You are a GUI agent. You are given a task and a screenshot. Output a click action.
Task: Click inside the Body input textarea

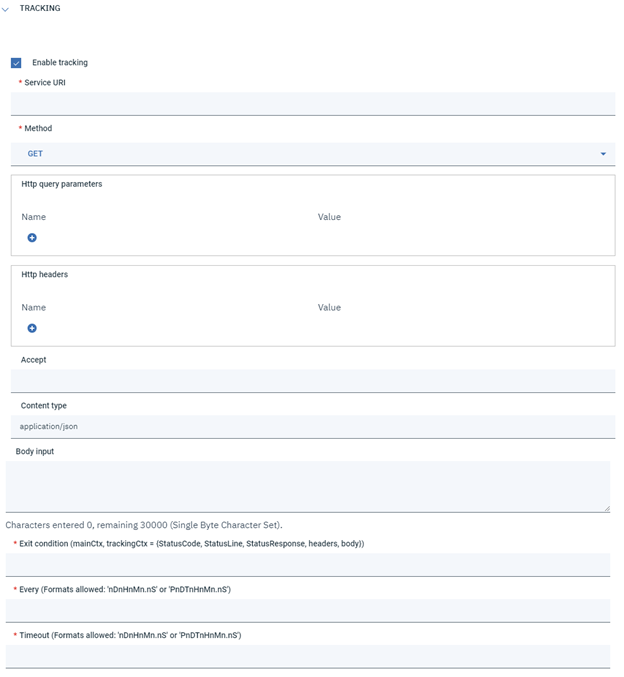pos(307,486)
